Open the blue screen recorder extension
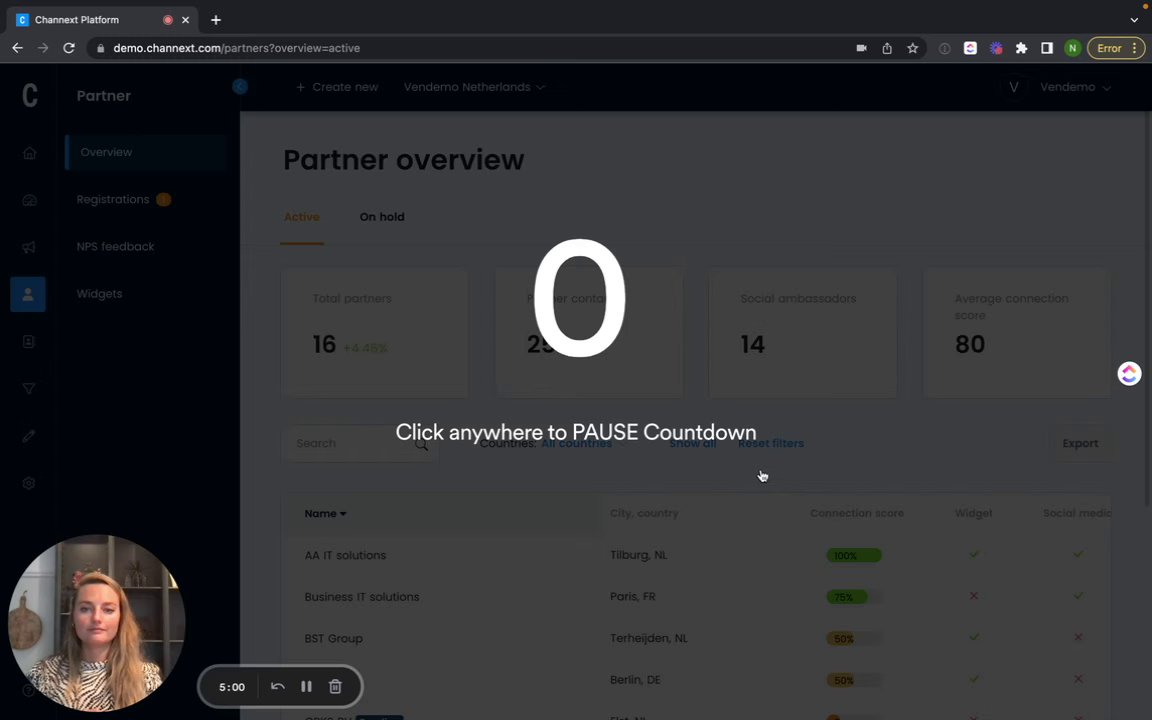Viewport: 1152px width, 720px height. (x=996, y=48)
